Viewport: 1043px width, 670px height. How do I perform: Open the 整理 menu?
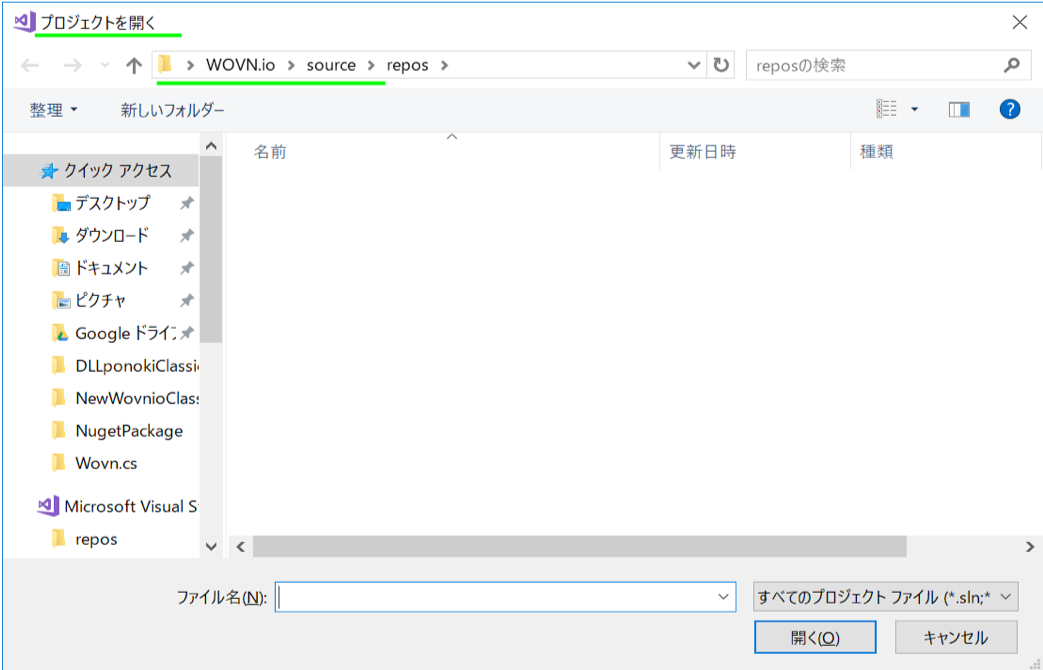pyautogui.click(x=53, y=110)
